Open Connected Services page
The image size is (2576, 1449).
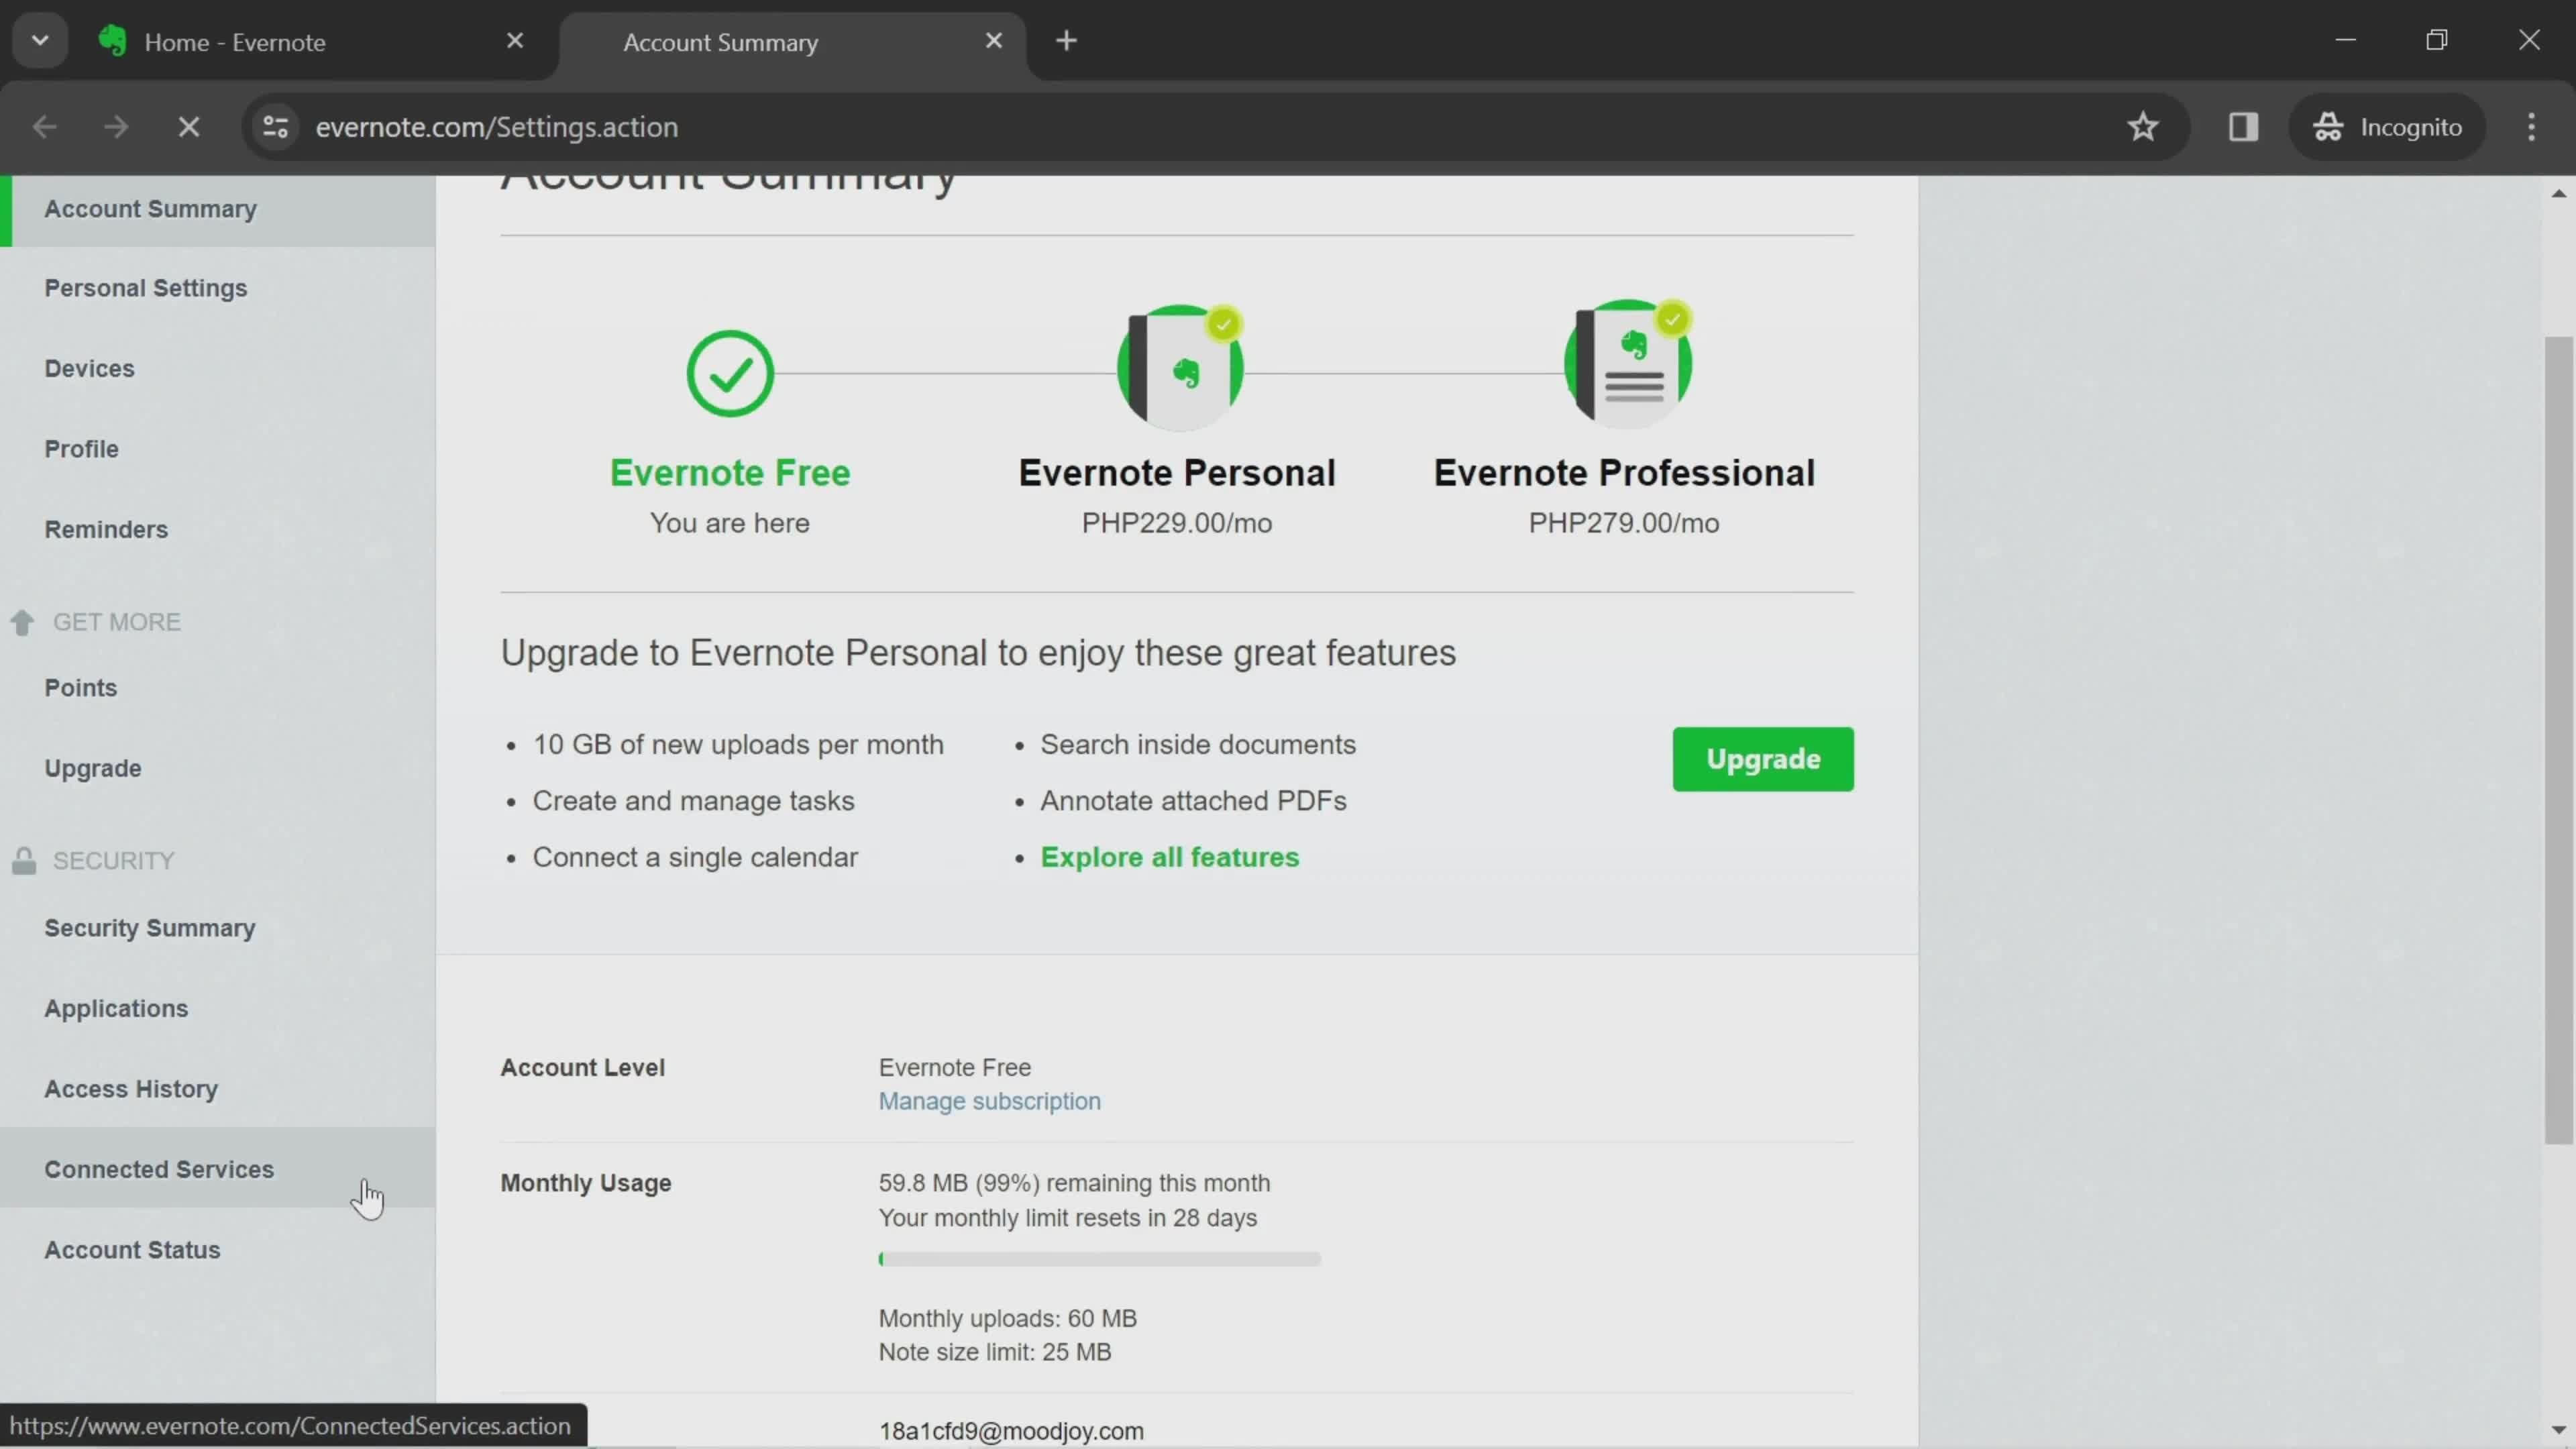click(x=159, y=1168)
